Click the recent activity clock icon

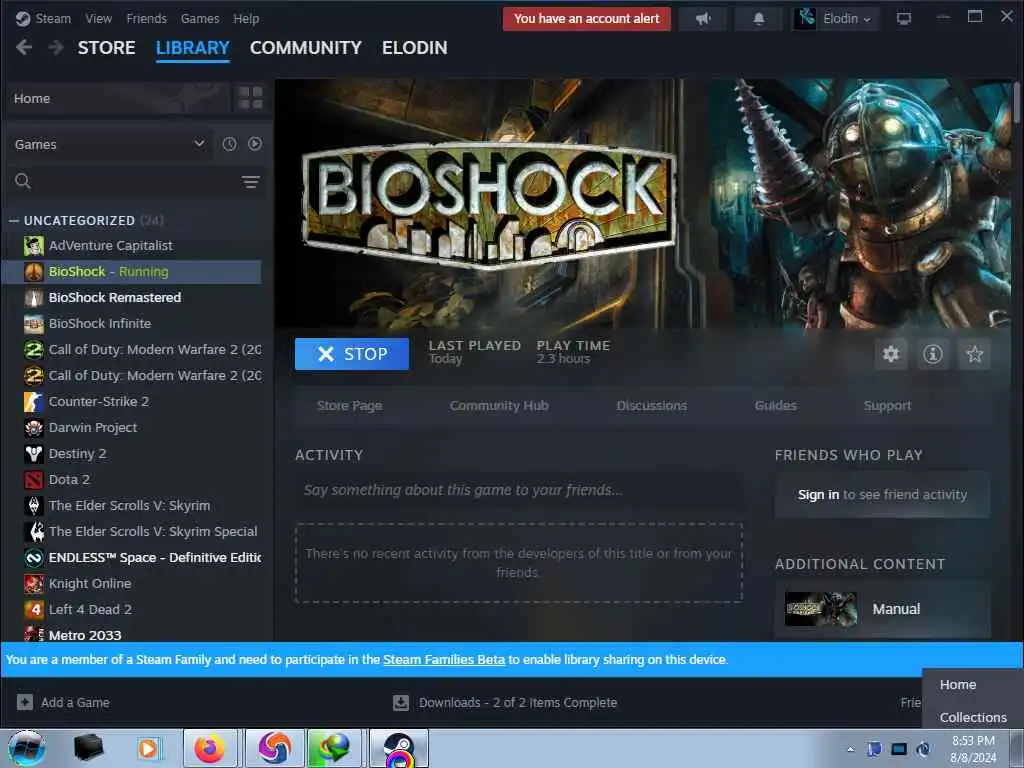click(x=229, y=144)
